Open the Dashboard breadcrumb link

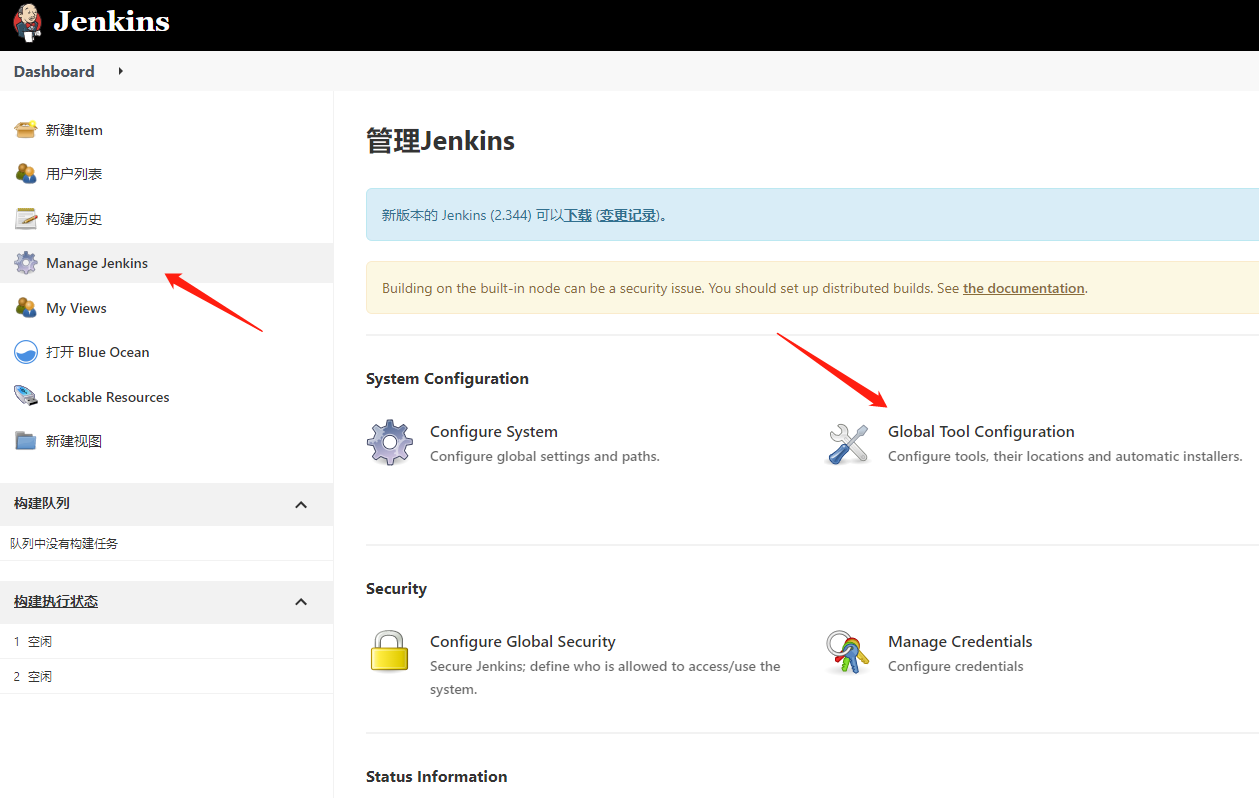[x=54, y=71]
